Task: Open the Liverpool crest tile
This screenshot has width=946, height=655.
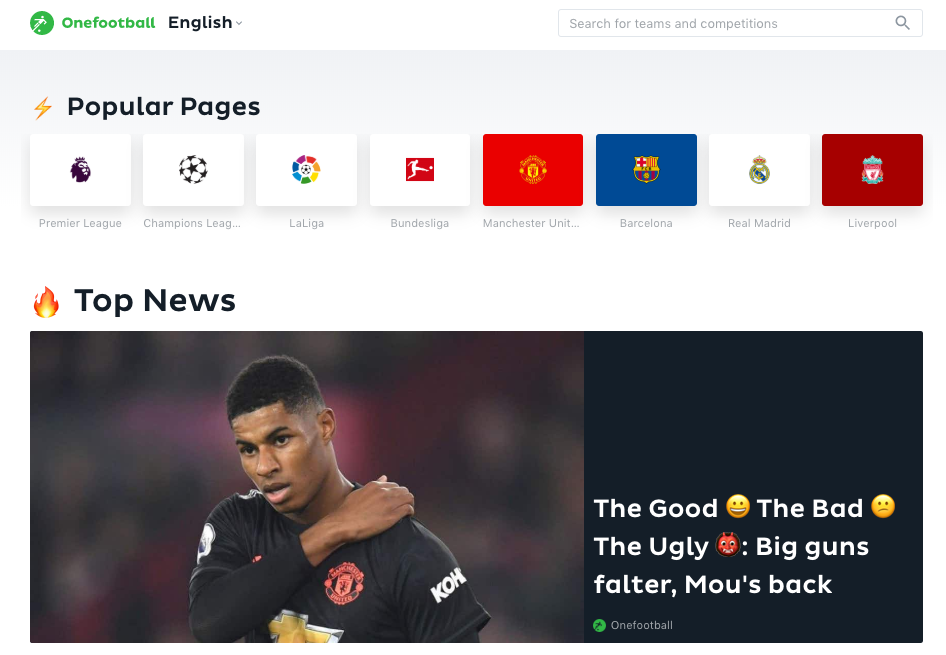Action: coord(872,170)
